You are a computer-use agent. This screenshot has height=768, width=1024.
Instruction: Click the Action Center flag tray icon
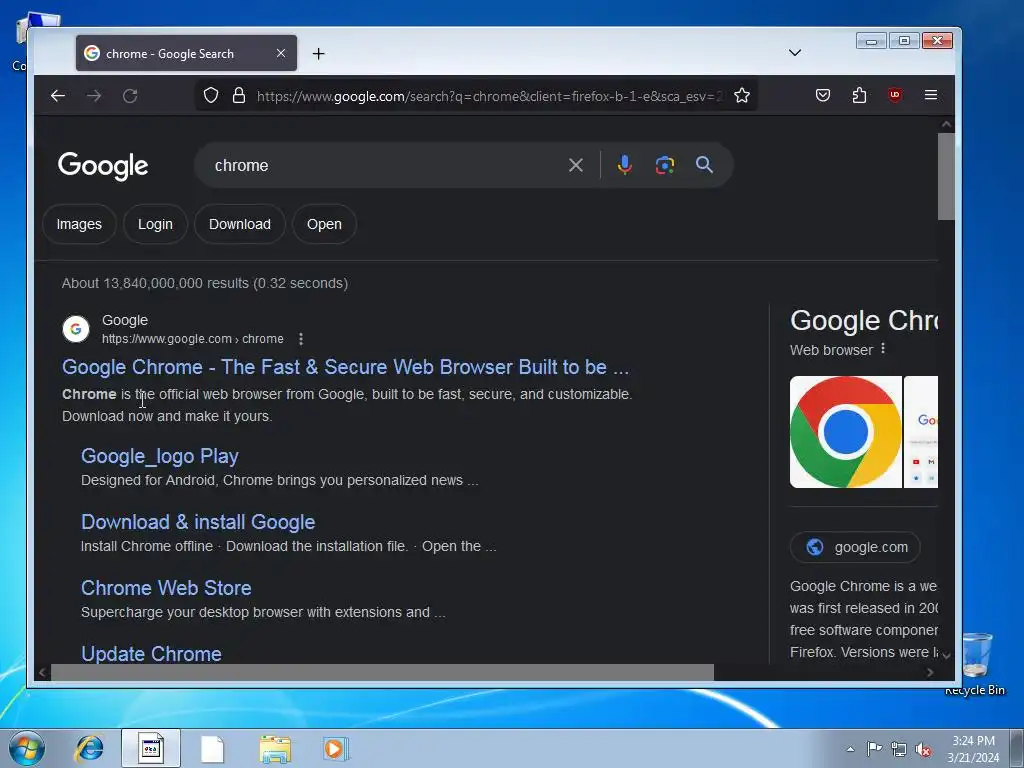(x=874, y=748)
